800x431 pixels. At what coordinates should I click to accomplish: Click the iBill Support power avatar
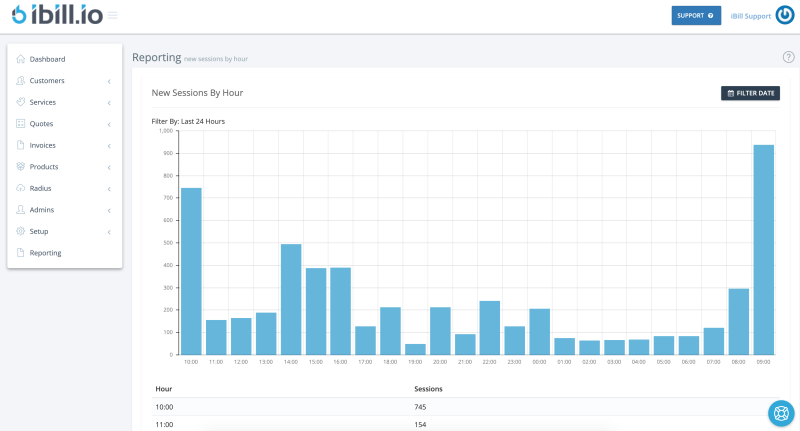[785, 15]
